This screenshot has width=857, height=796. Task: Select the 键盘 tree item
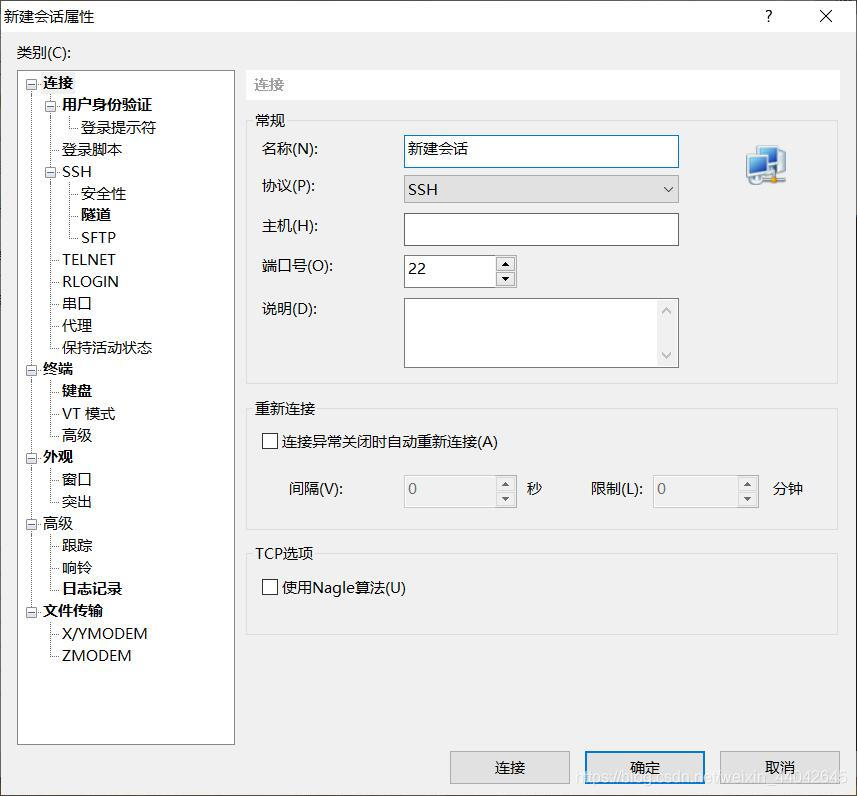click(77, 391)
